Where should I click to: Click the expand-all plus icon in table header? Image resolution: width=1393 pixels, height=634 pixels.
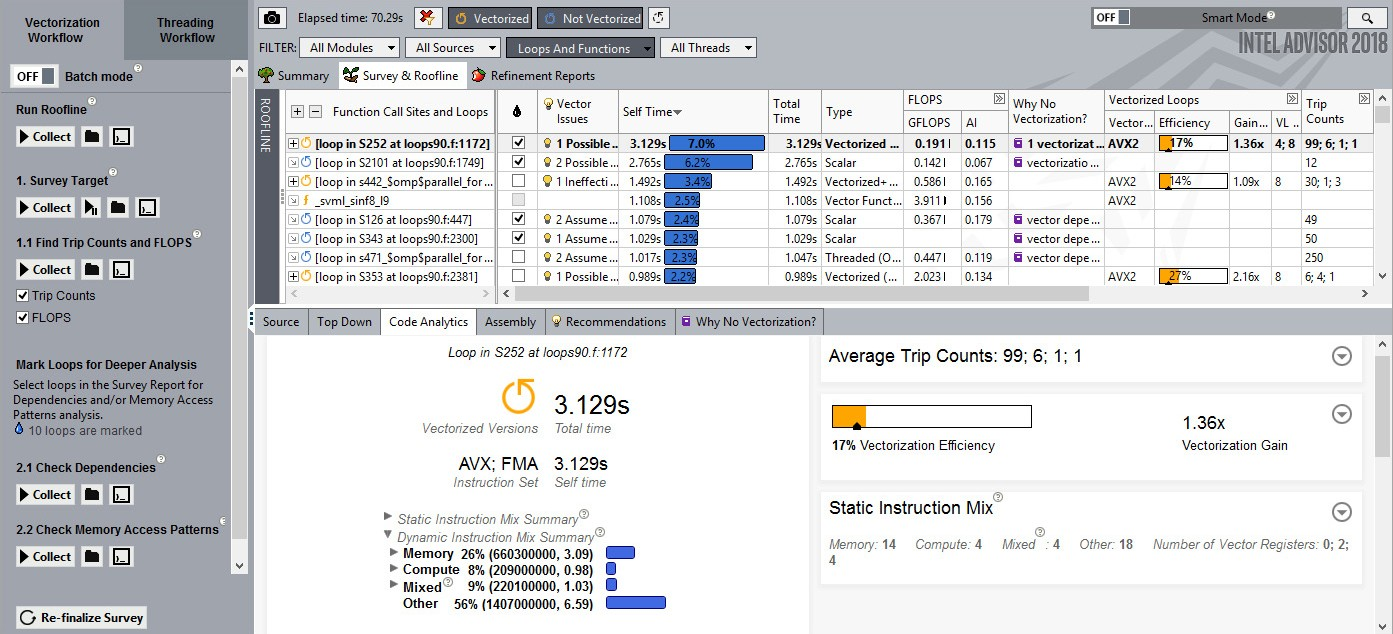pyautogui.click(x=297, y=112)
